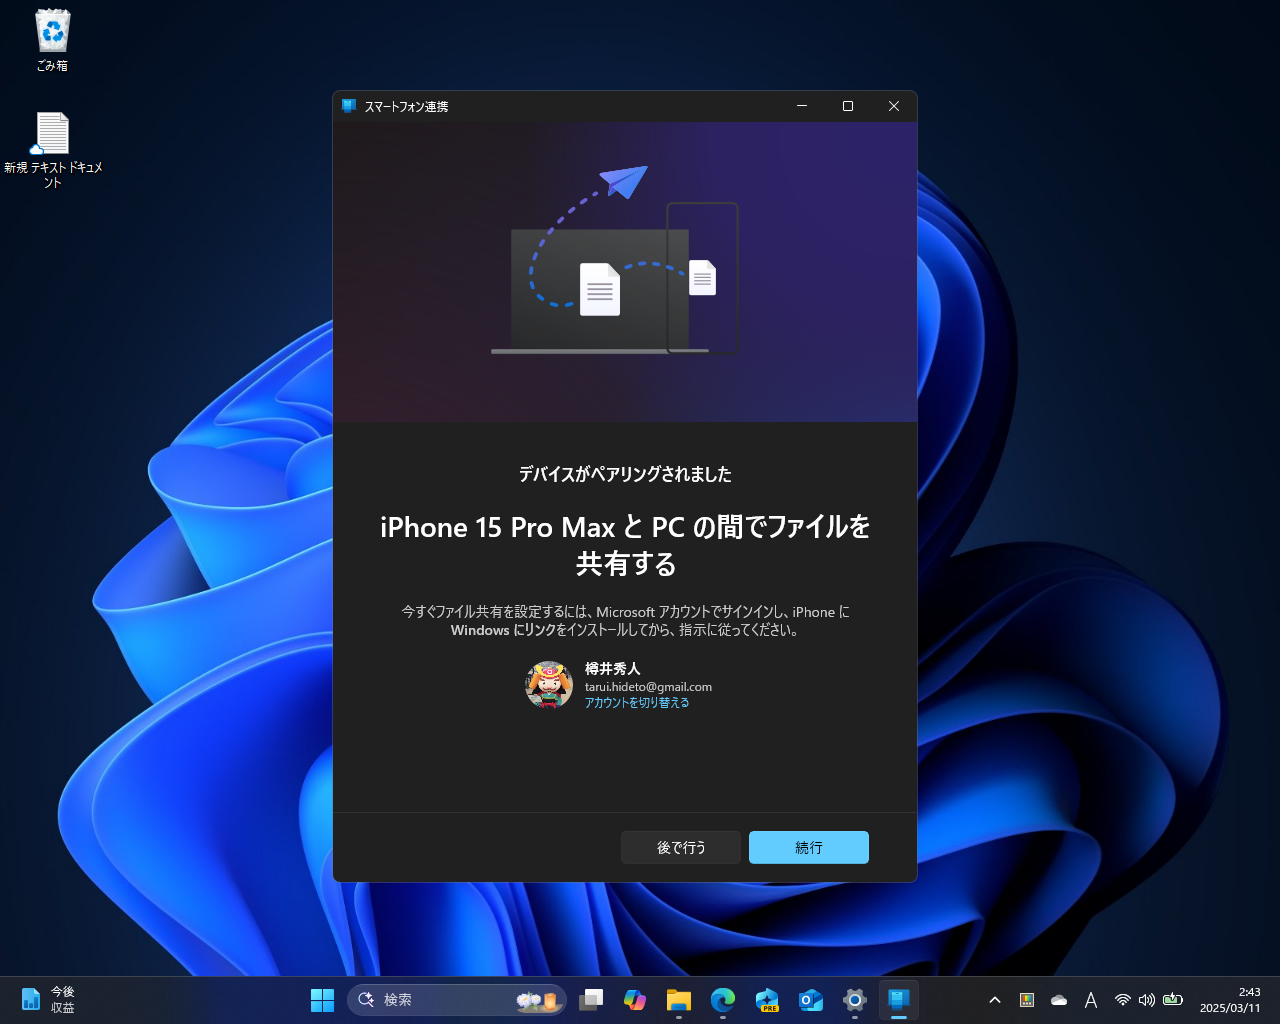This screenshot has width=1280, height=1024.
Task: Click the 樽井秀人 profile avatar
Action: (549, 684)
